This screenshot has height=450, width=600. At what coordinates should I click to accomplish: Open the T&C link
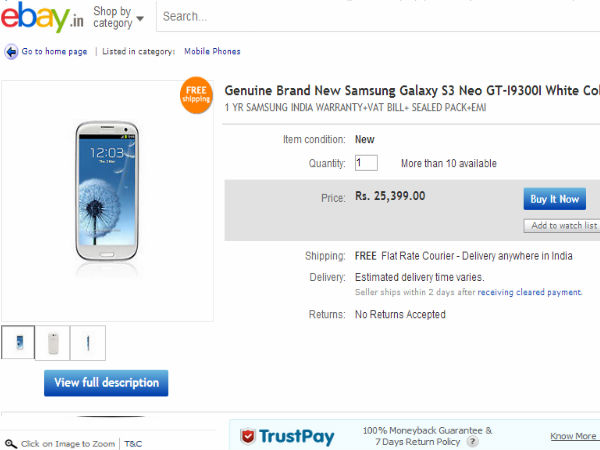coord(133,443)
